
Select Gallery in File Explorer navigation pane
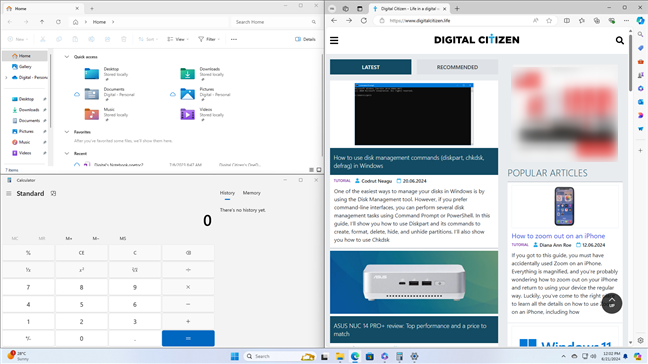pos(25,67)
